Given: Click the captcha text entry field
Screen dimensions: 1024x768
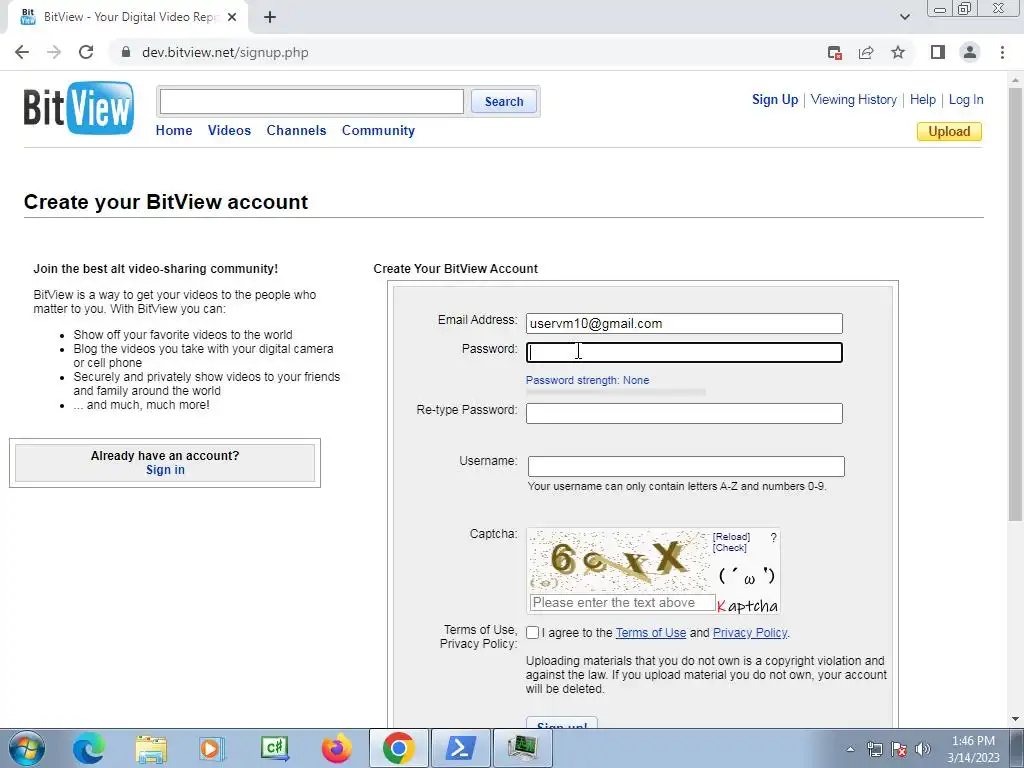Looking at the screenshot, I should [622, 602].
